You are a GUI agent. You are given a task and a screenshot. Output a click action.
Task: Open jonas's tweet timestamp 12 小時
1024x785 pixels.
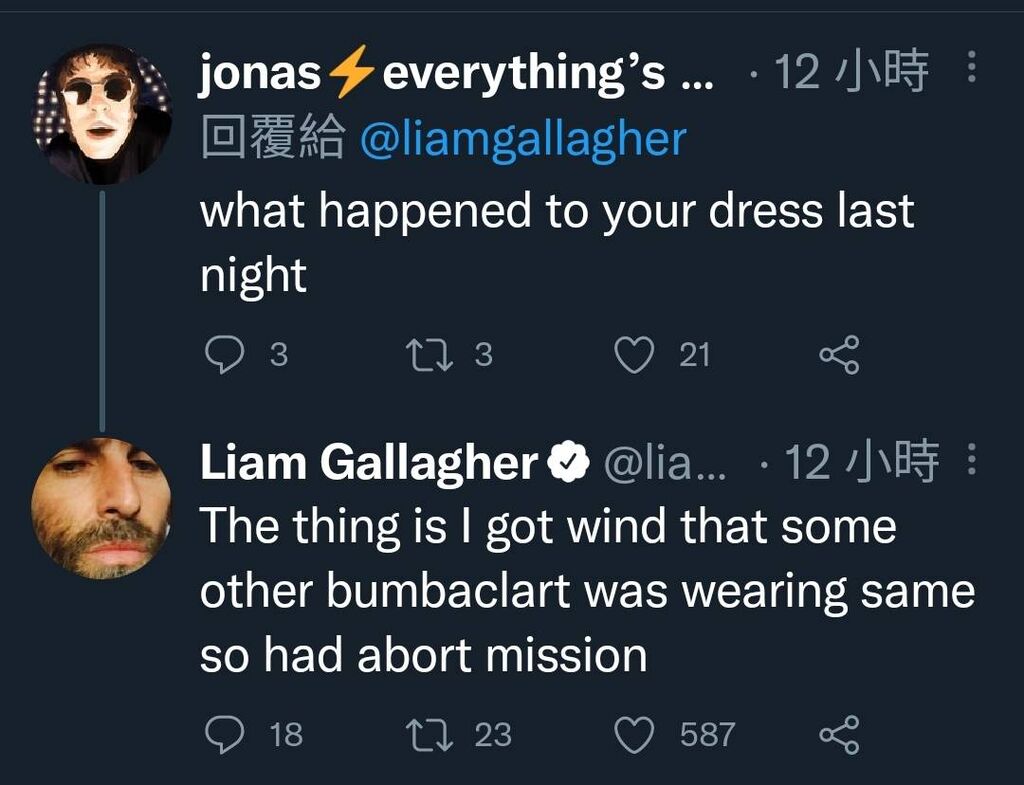[850, 71]
